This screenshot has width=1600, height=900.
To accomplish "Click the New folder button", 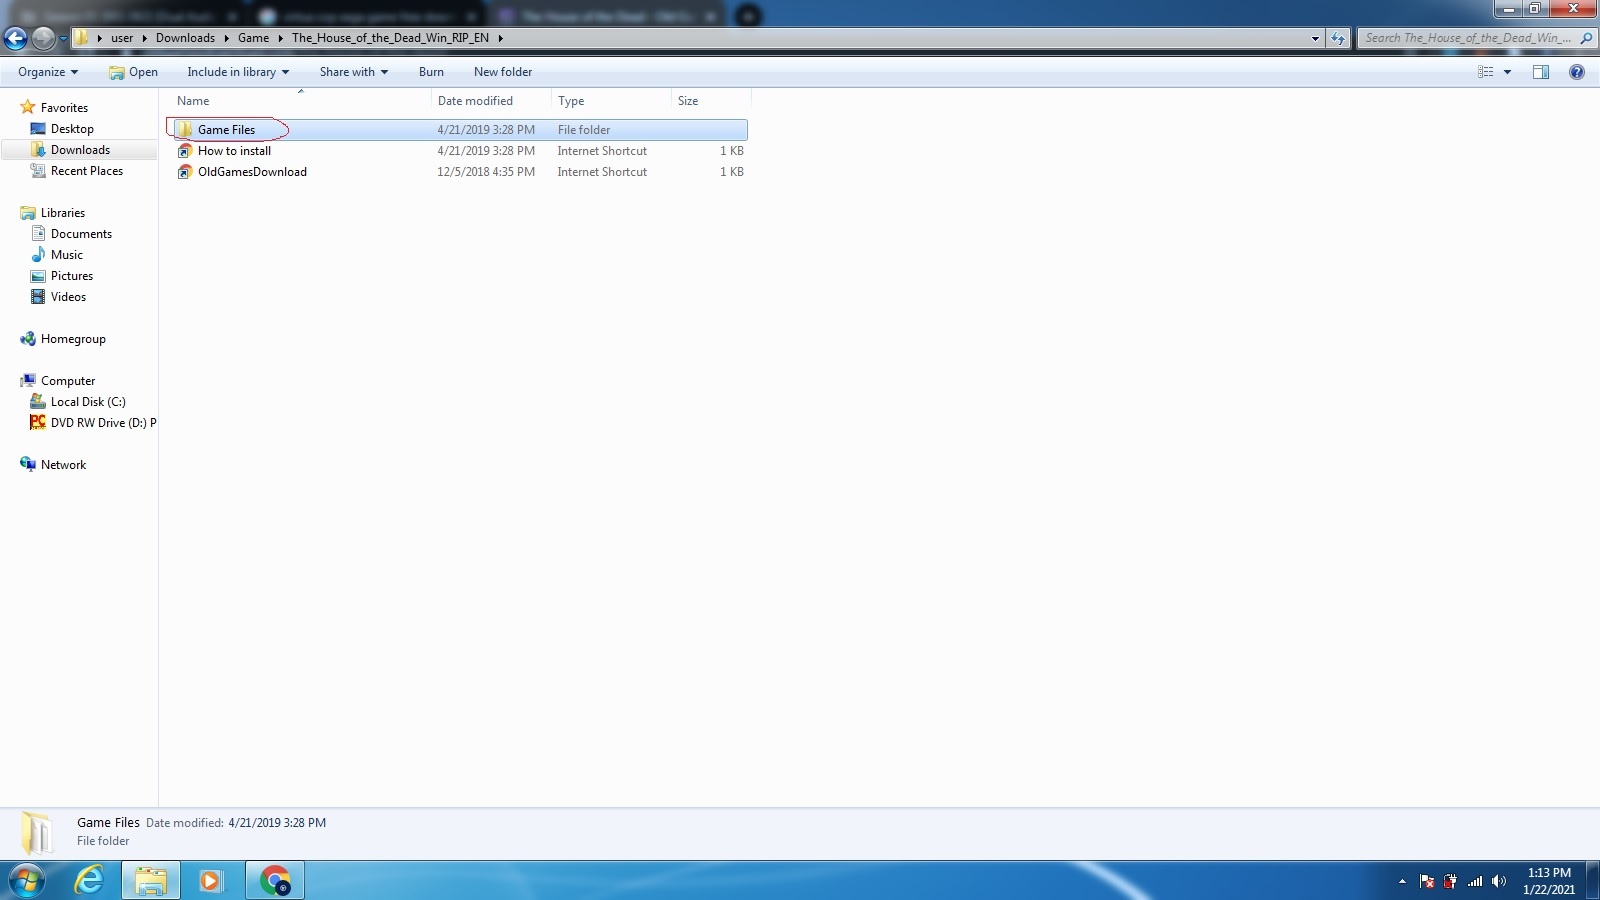I will coord(503,72).
